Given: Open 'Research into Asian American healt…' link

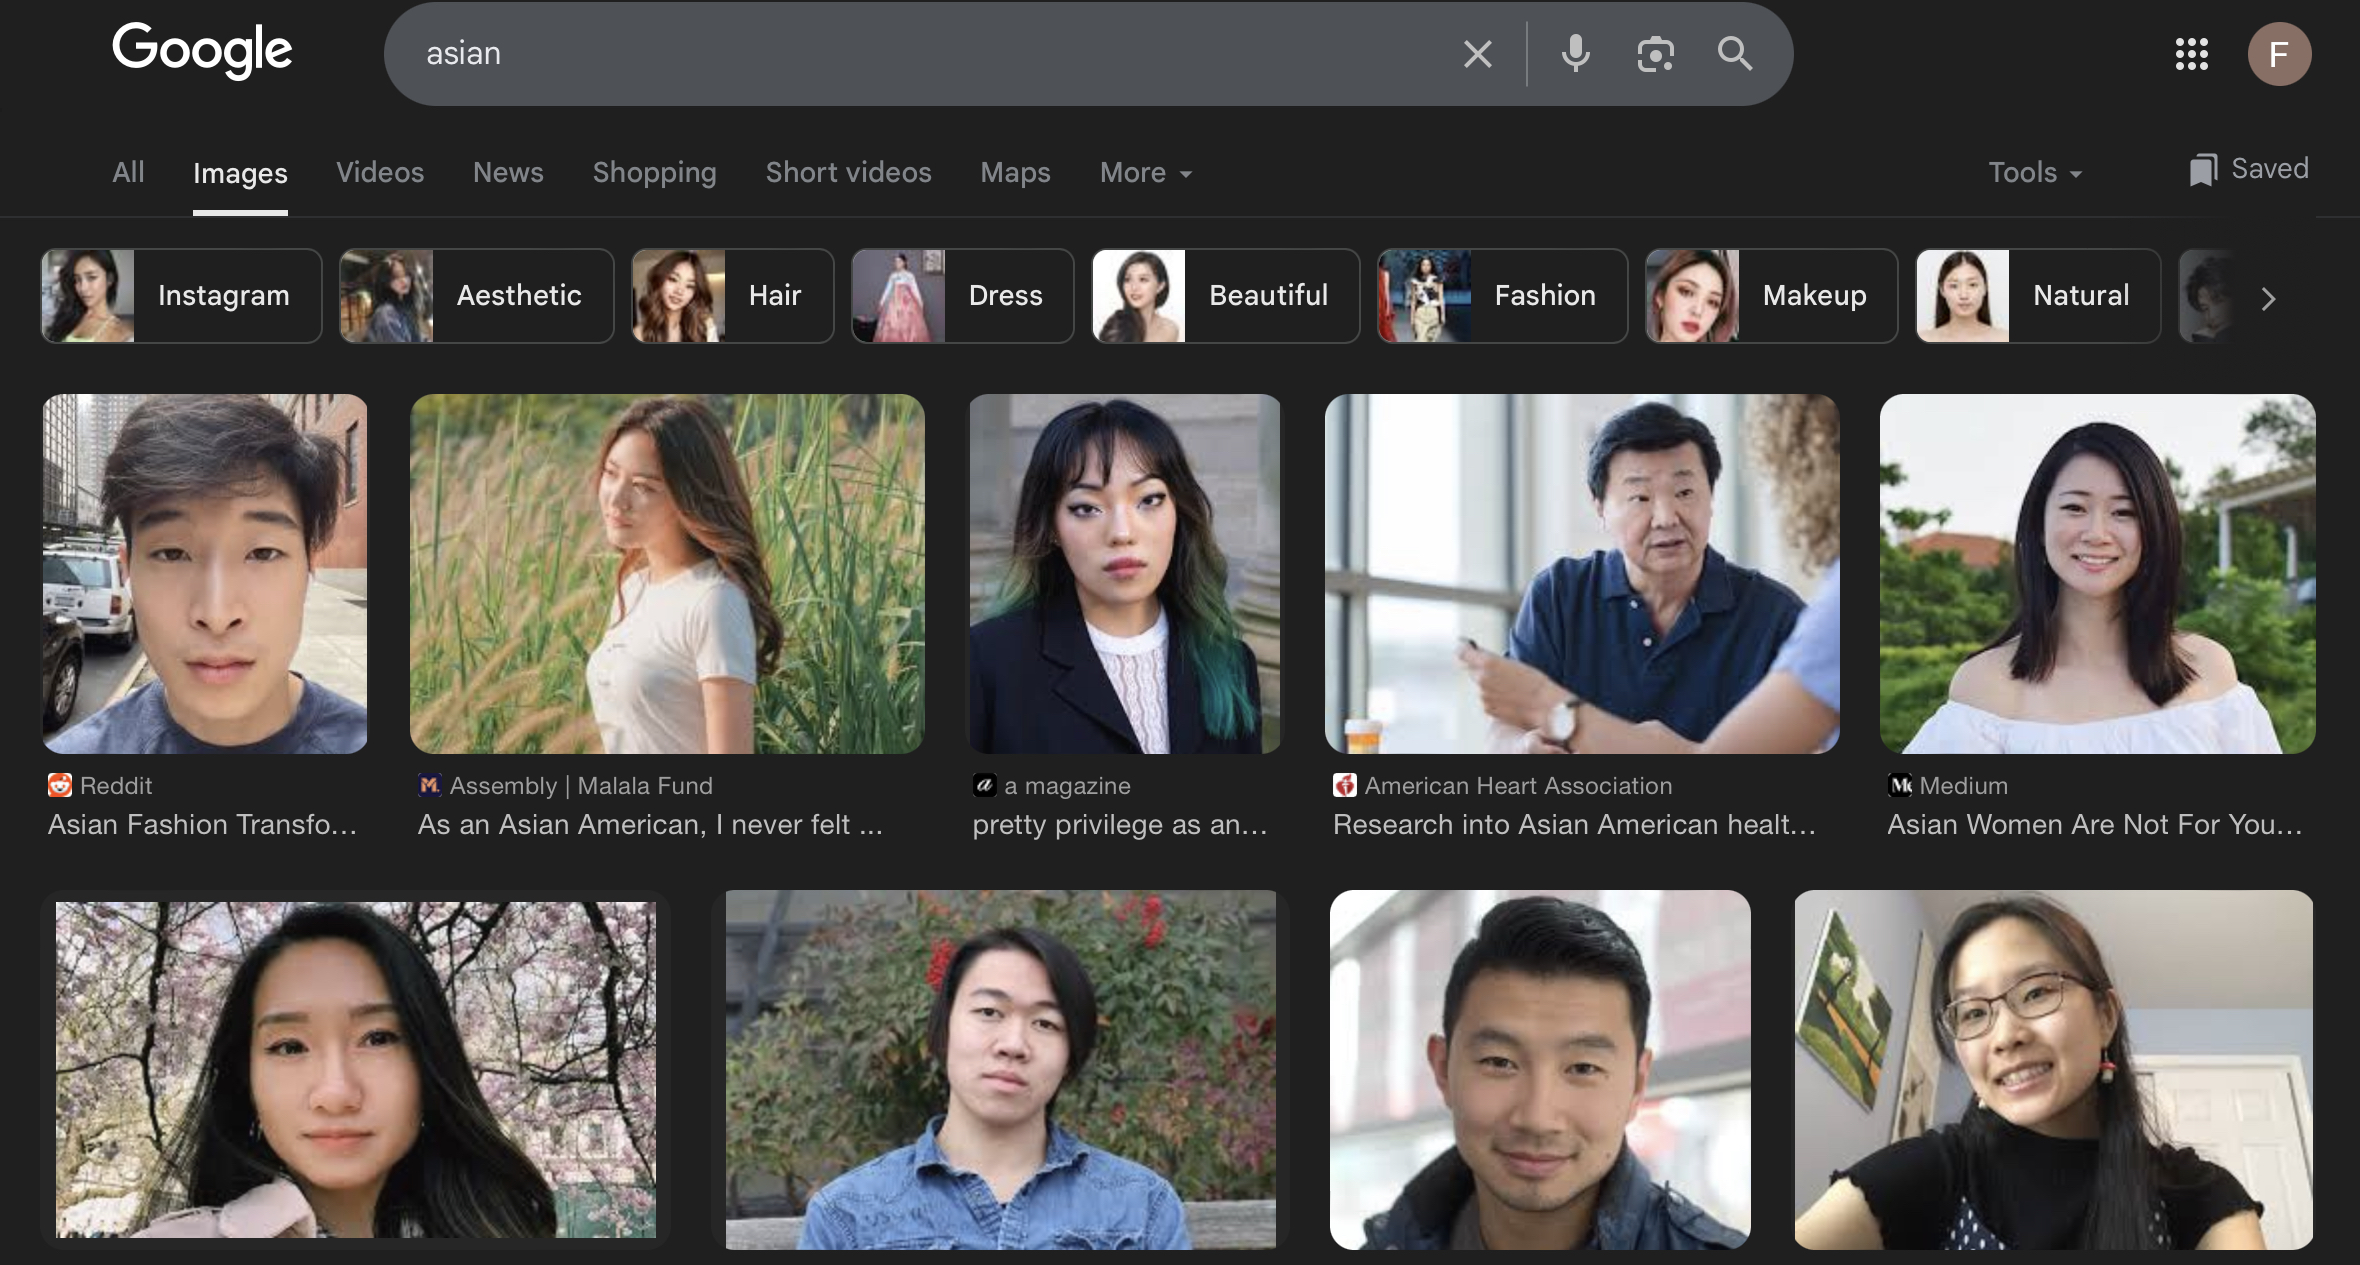Looking at the screenshot, I should 1574,825.
